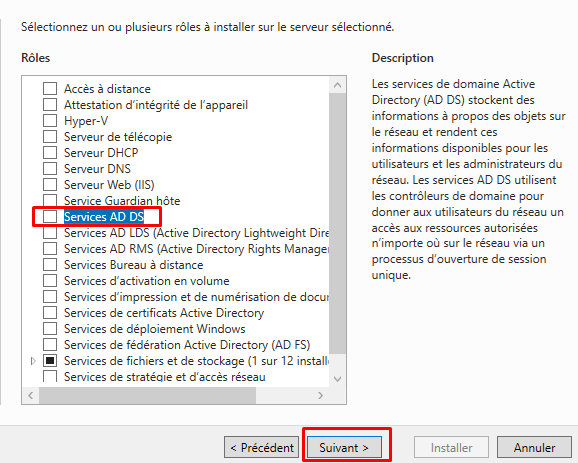Tick the Serveur DHCP checkbox
Viewport: 578px width, 463px height.
point(50,153)
